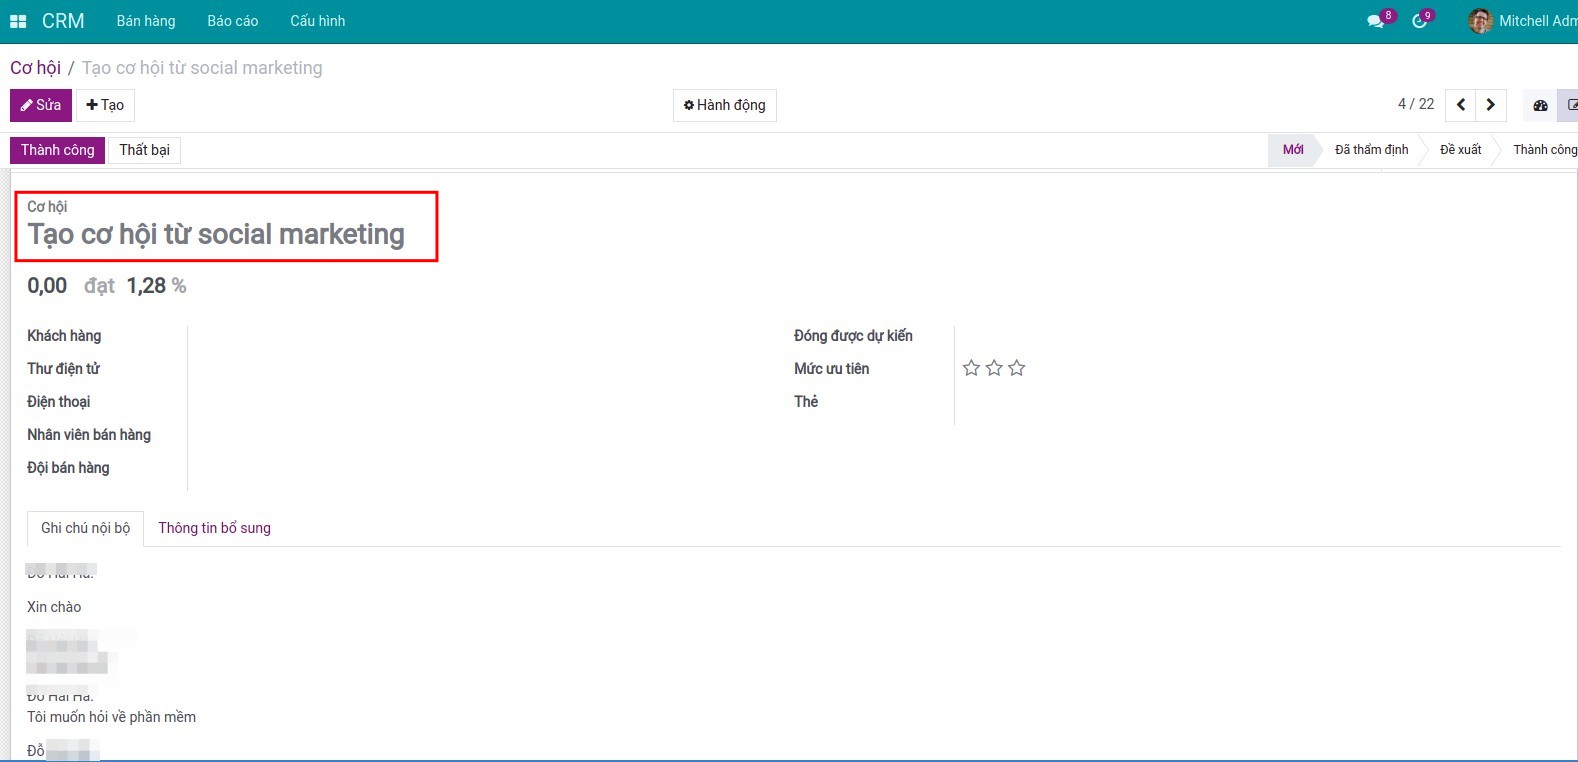Mark opportunity as Thất bại
The height and width of the screenshot is (762, 1578).
[x=144, y=150]
